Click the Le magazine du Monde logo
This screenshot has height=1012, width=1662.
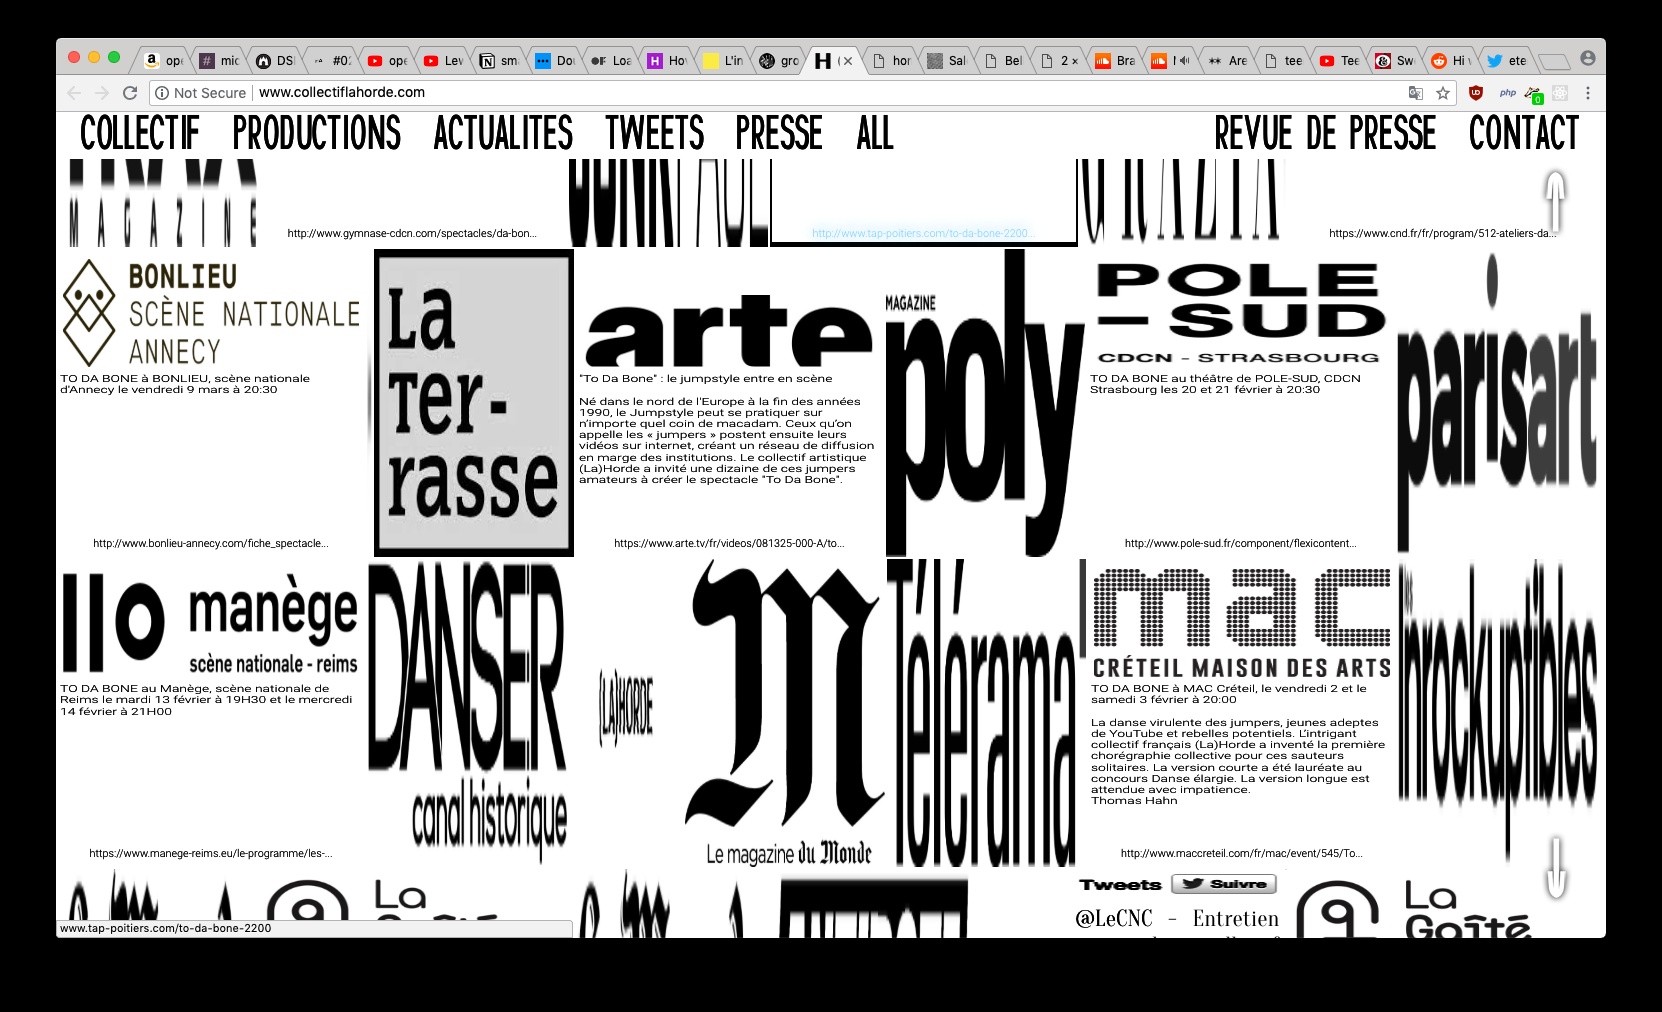(x=784, y=712)
